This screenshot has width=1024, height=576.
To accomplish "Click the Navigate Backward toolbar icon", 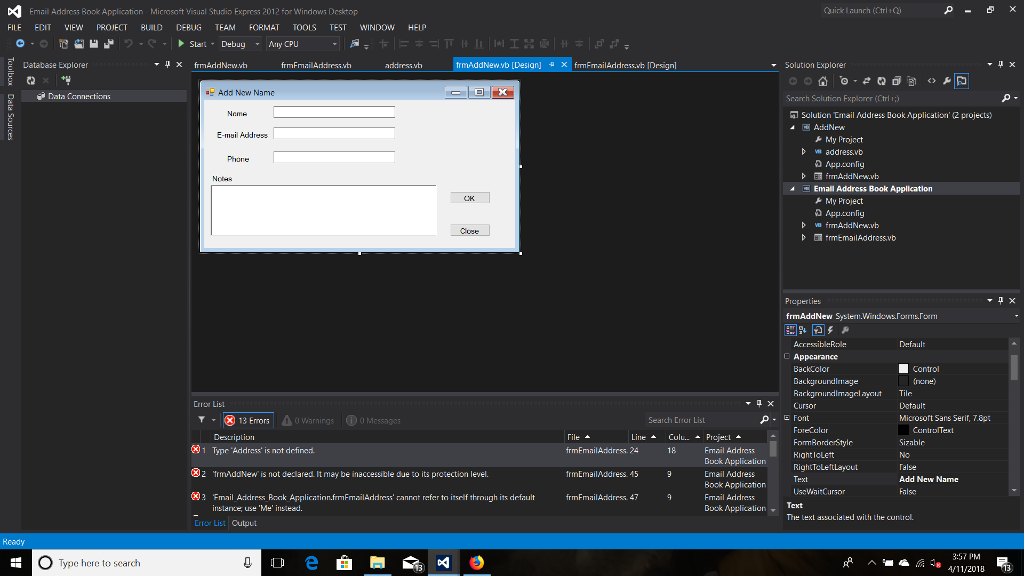I will 21,44.
